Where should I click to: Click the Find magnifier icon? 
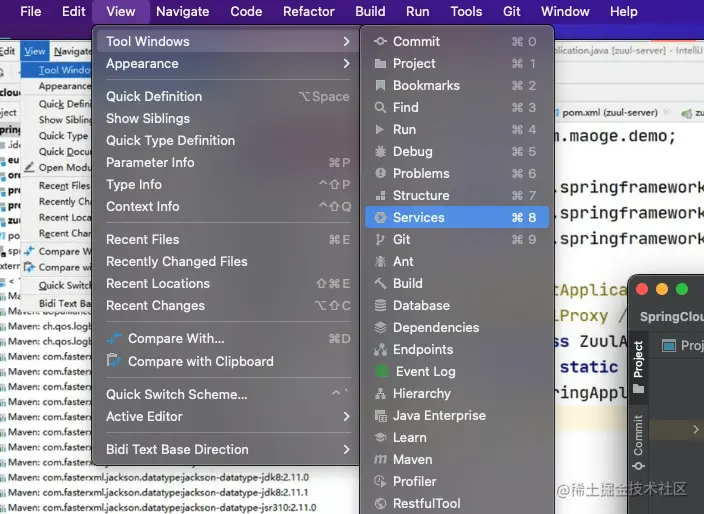(x=380, y=107)
